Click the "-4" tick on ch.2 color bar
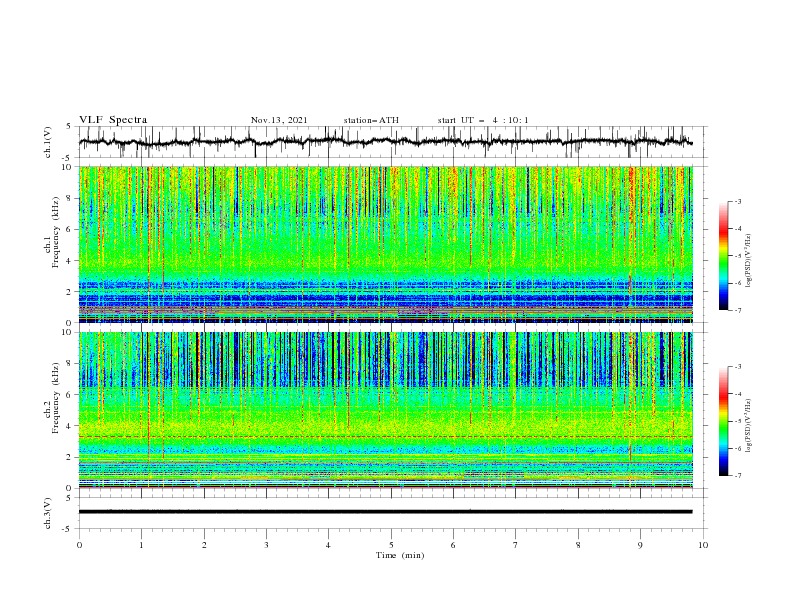 (737, 394)
